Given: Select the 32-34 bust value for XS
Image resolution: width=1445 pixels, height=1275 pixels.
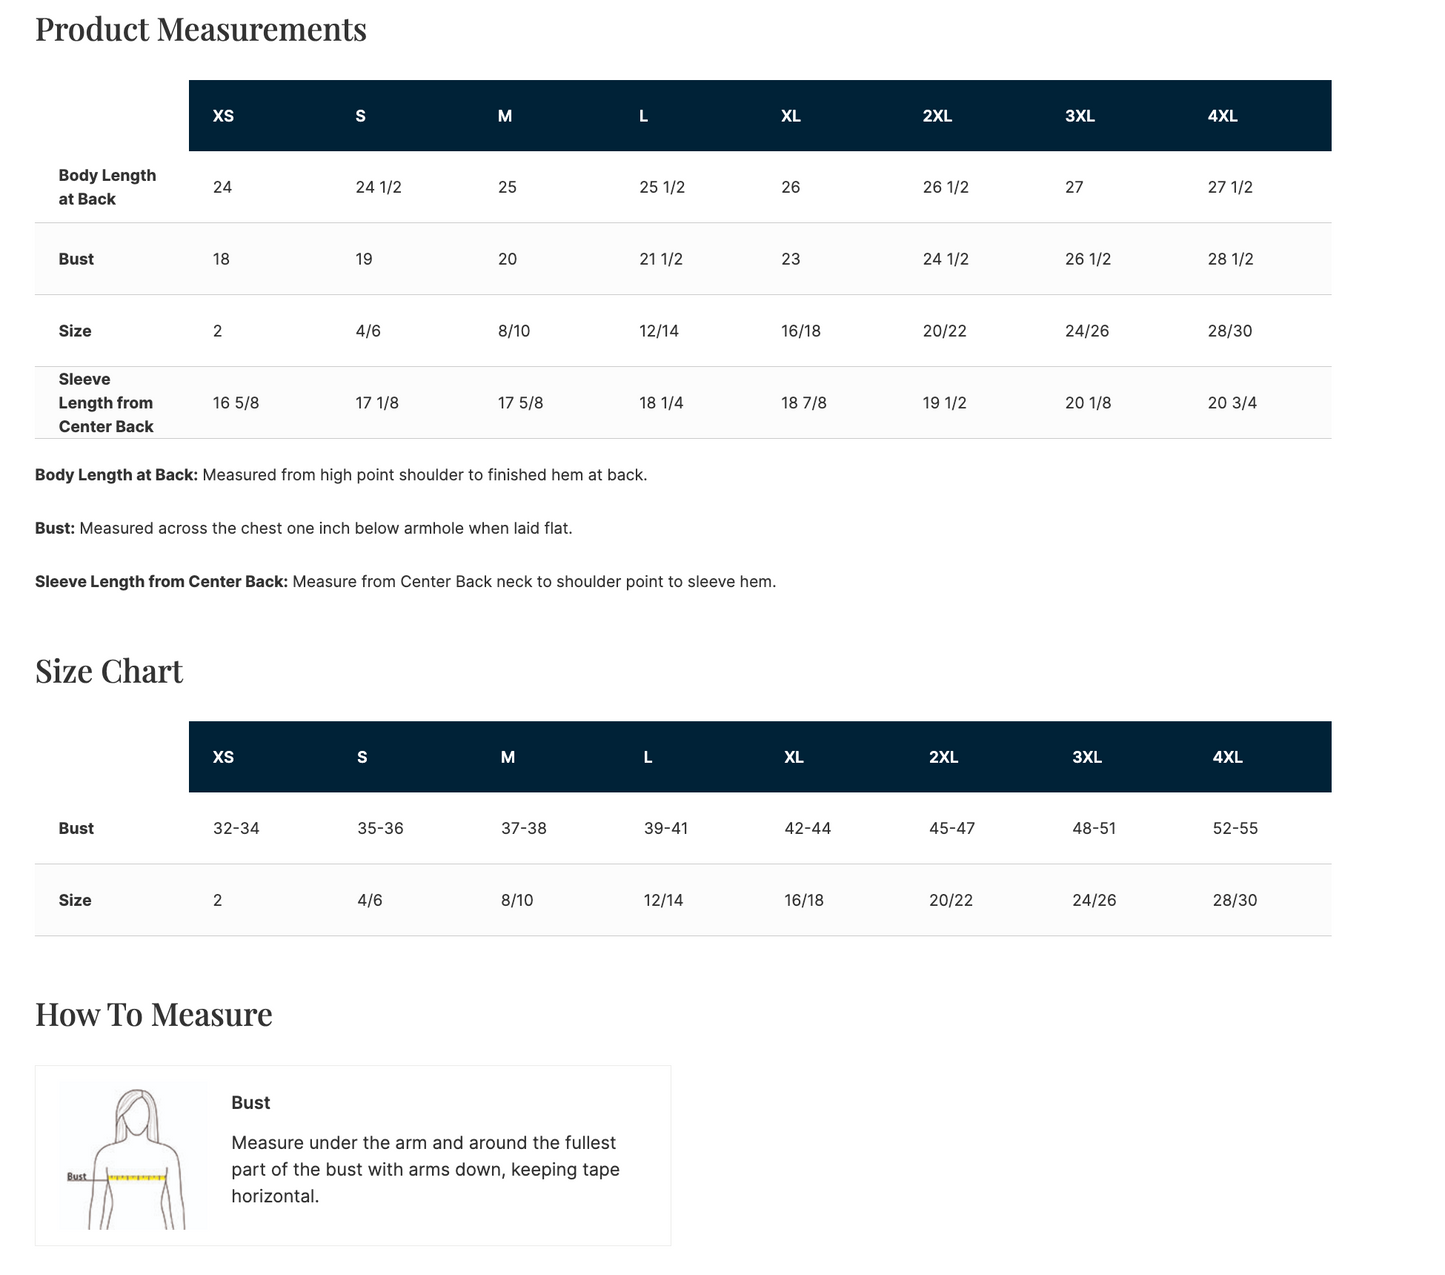Looking at the screenshot, I should [x=236, y=828].
